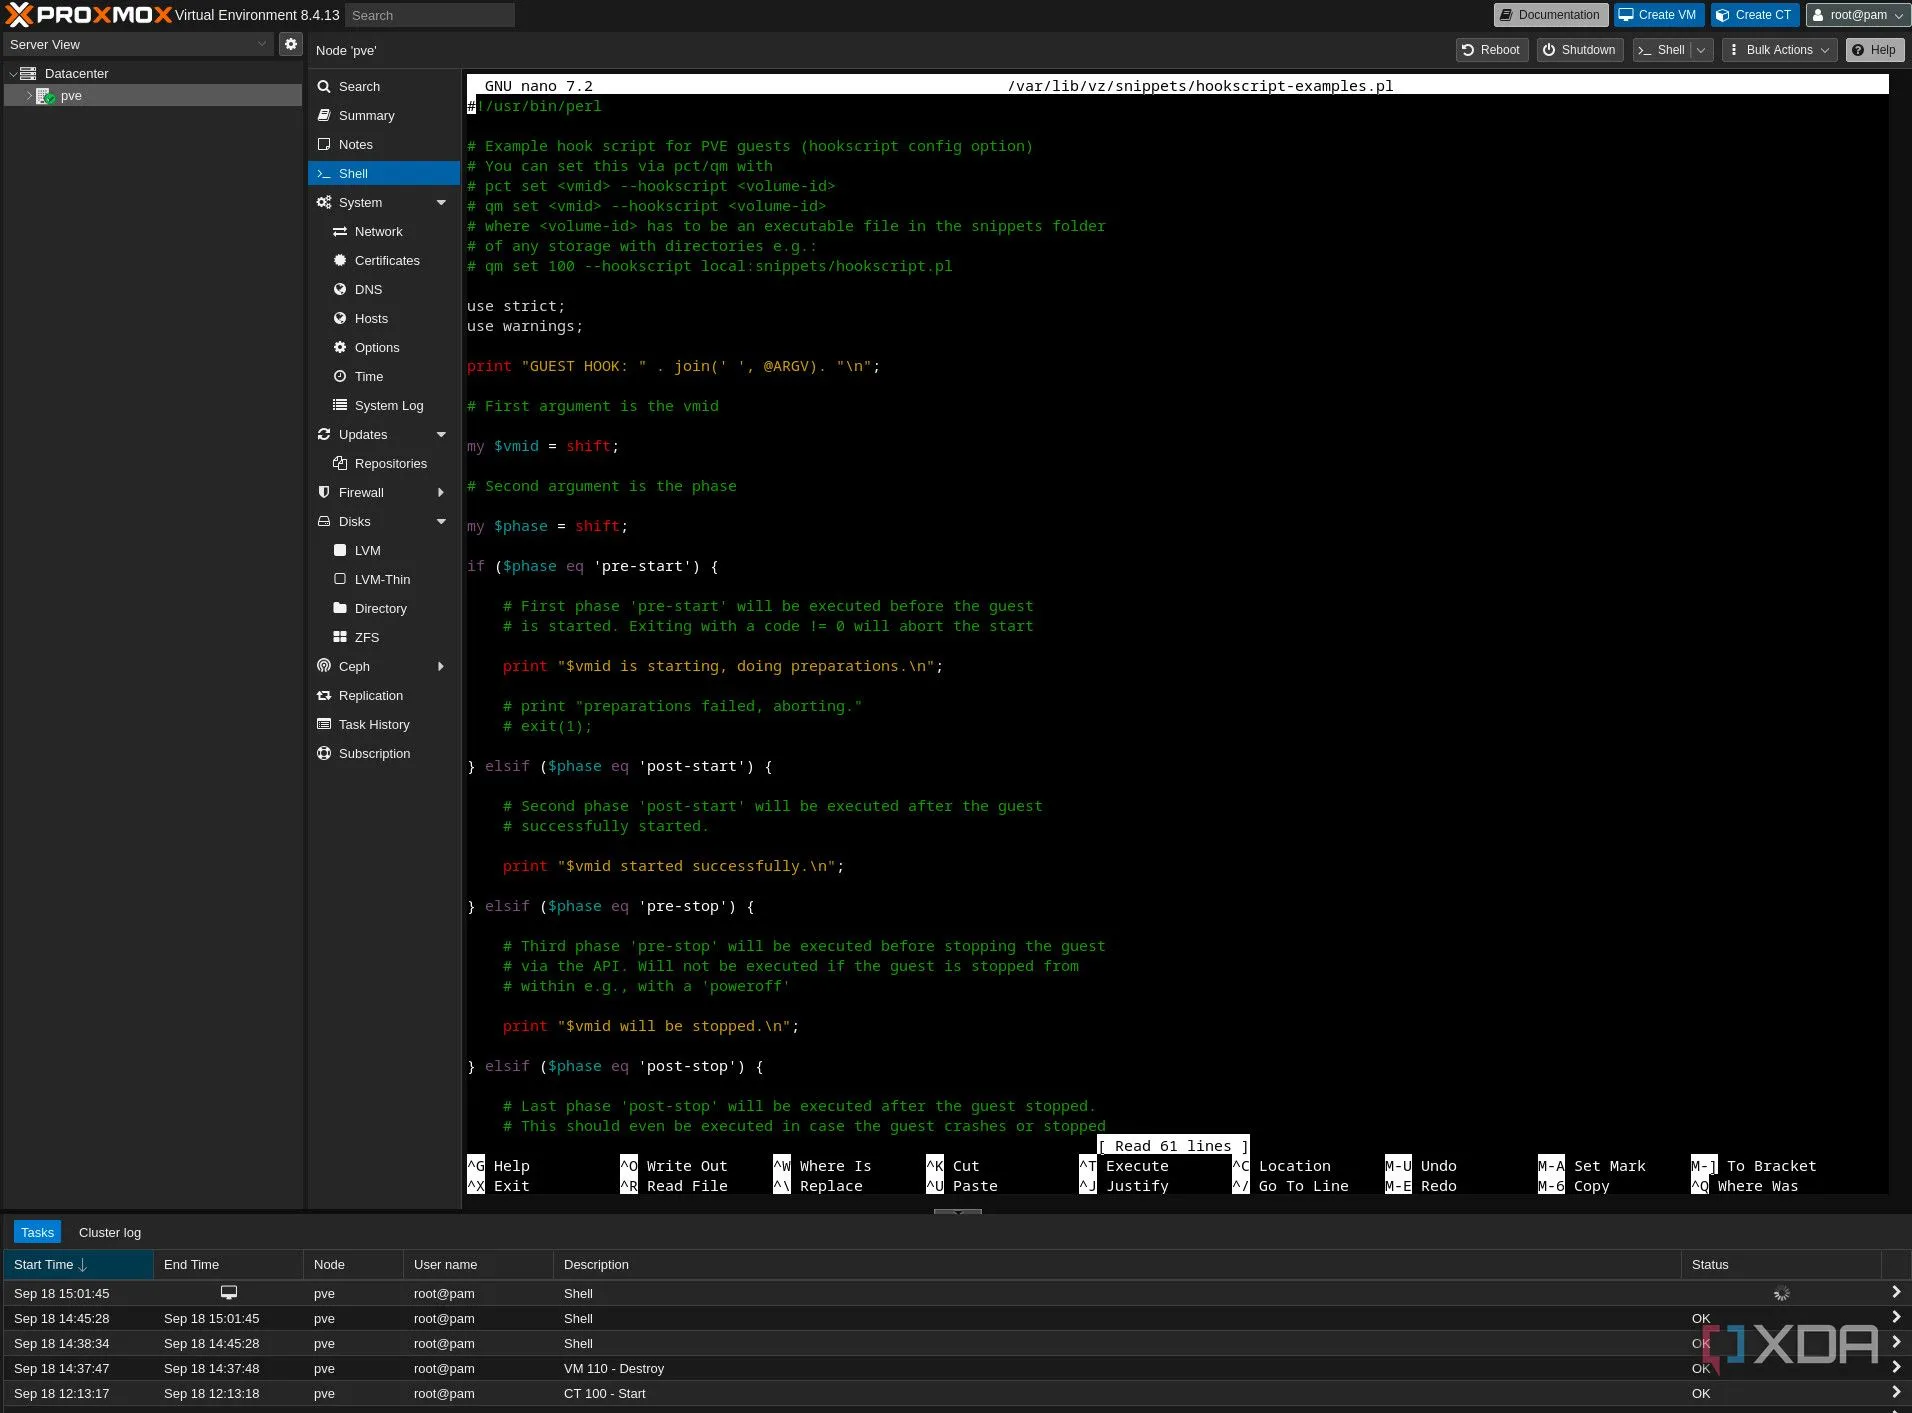1912x1413 pixels.
Task: Open the Replication page
Action: click(x=370, y=696)
